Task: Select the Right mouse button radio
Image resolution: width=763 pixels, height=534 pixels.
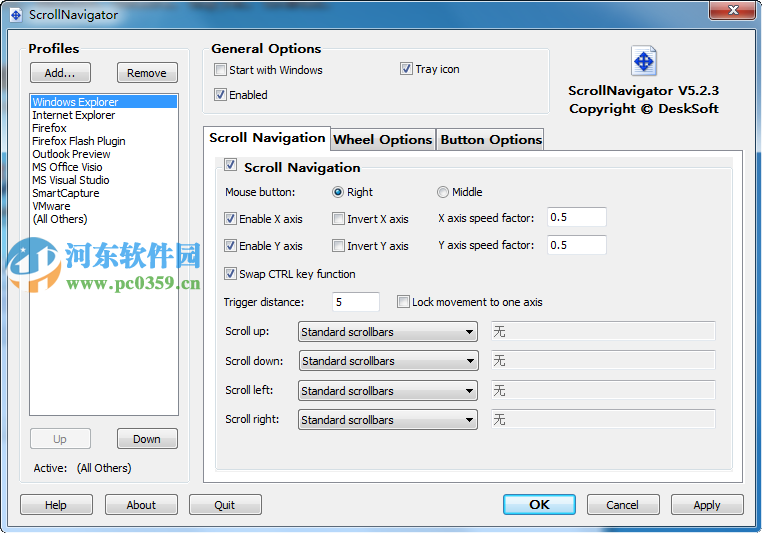Action: click(x=338, y=192)
